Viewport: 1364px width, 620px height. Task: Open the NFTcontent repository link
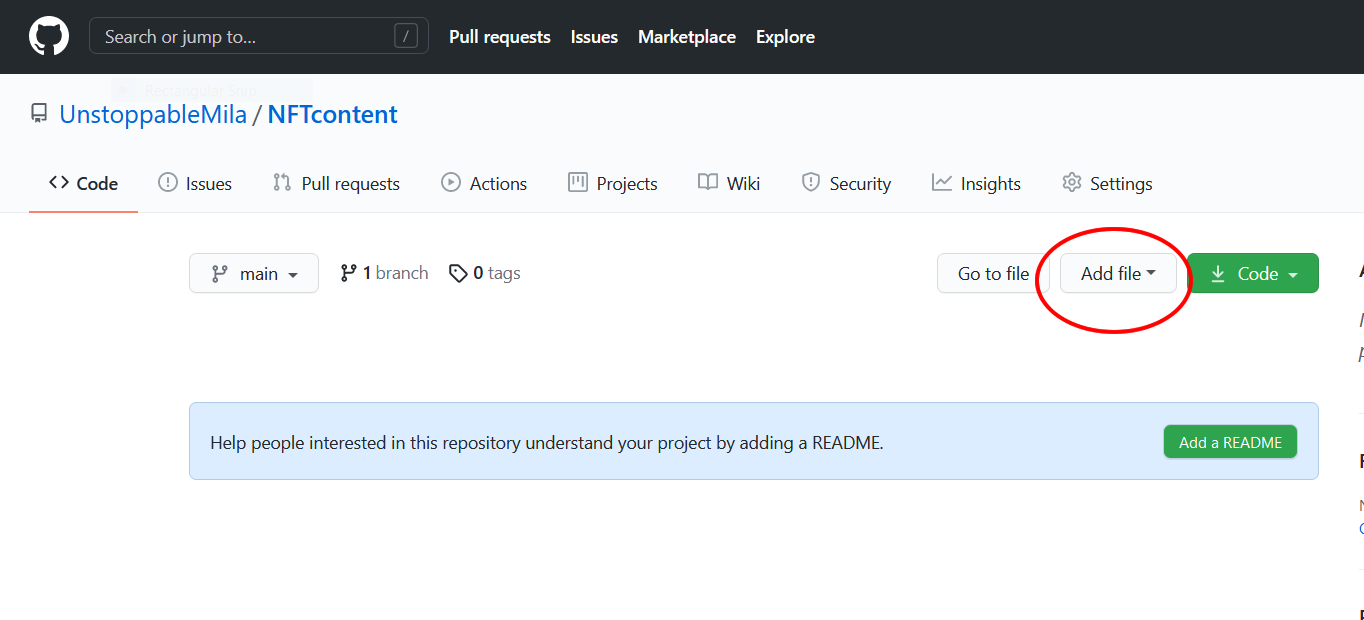[x=333, y=114]
